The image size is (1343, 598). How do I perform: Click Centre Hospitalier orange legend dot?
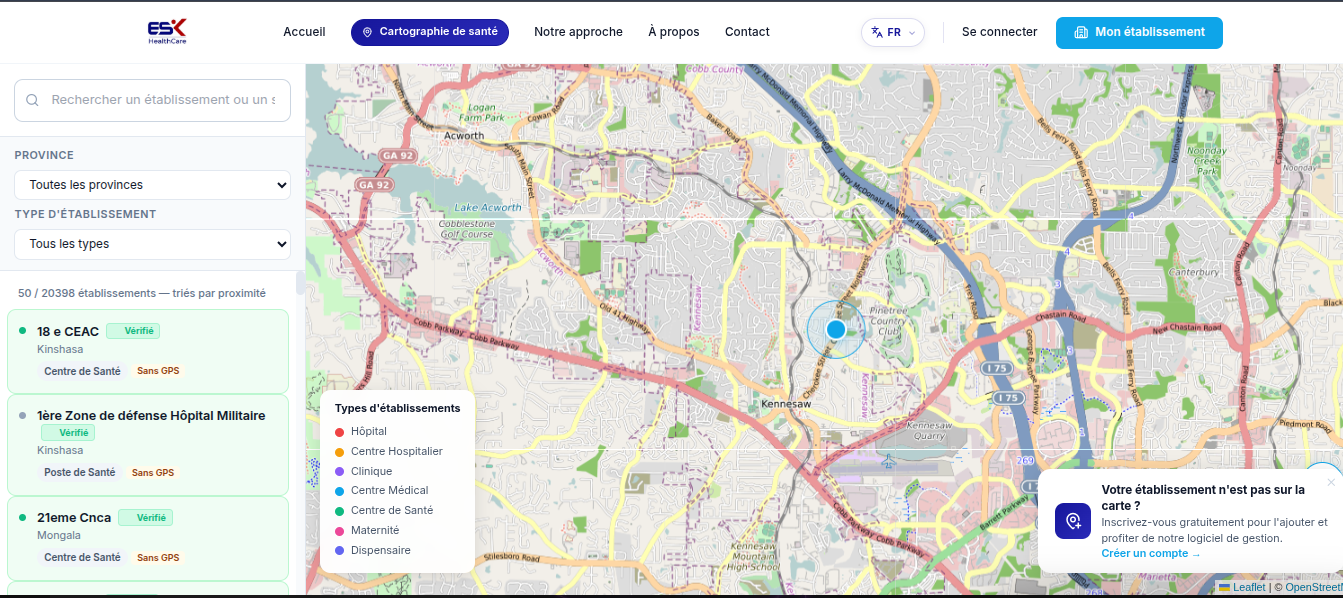tap(339, 452)
